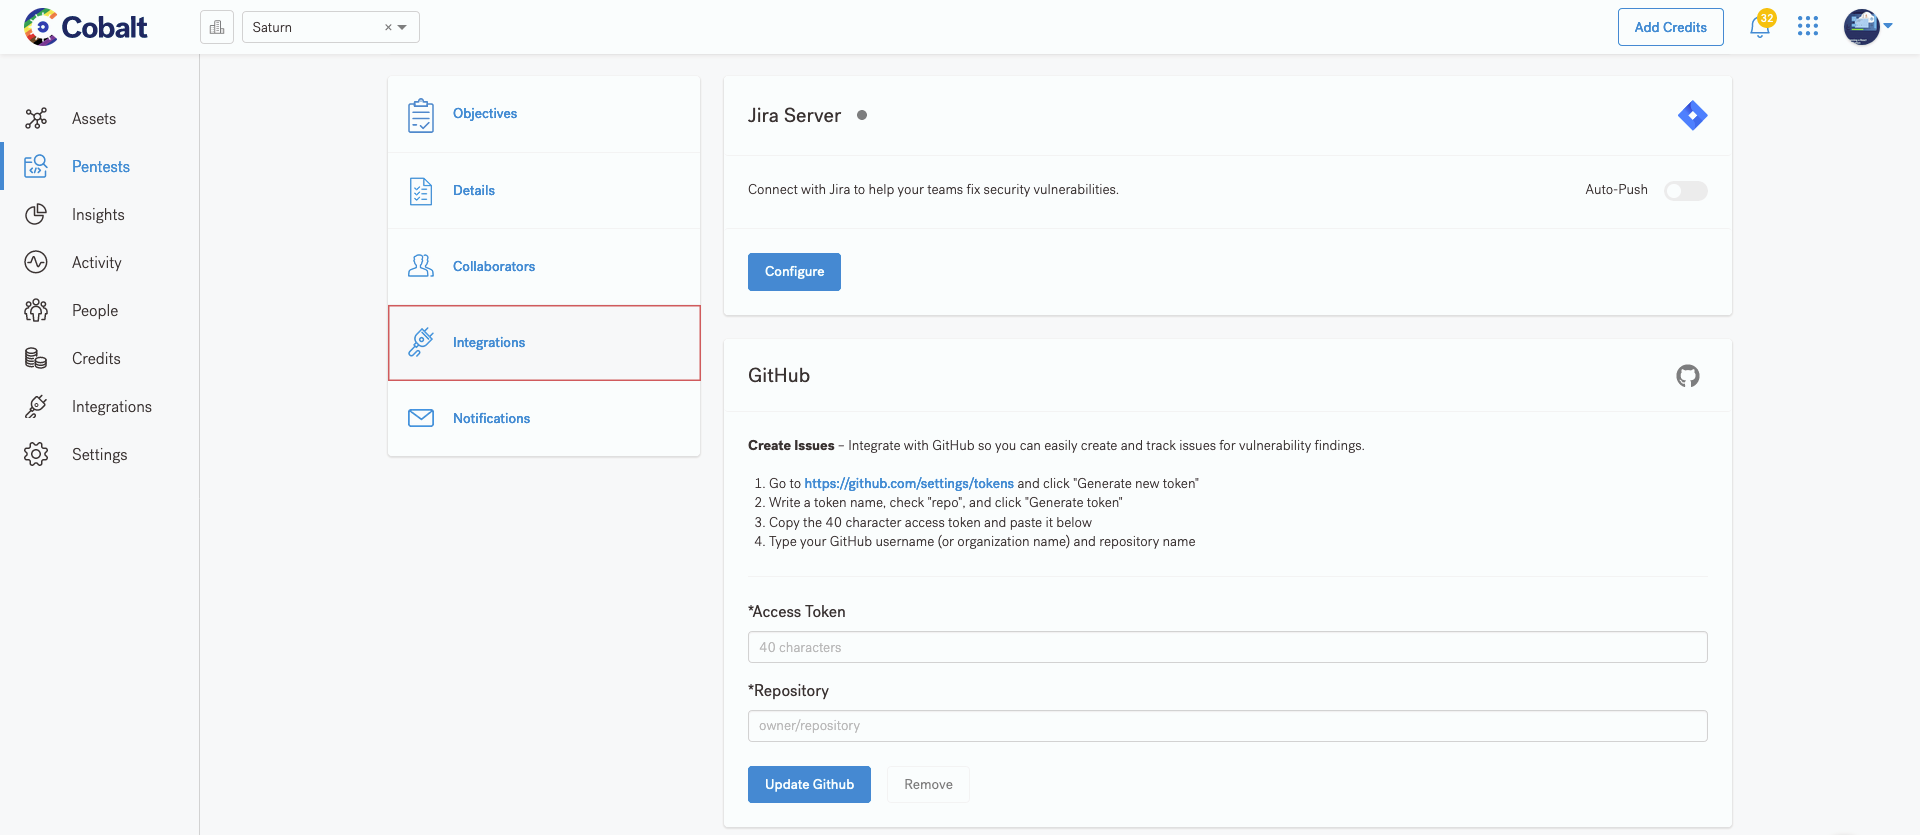Clear the Saturn selection with x

point(388,28)
